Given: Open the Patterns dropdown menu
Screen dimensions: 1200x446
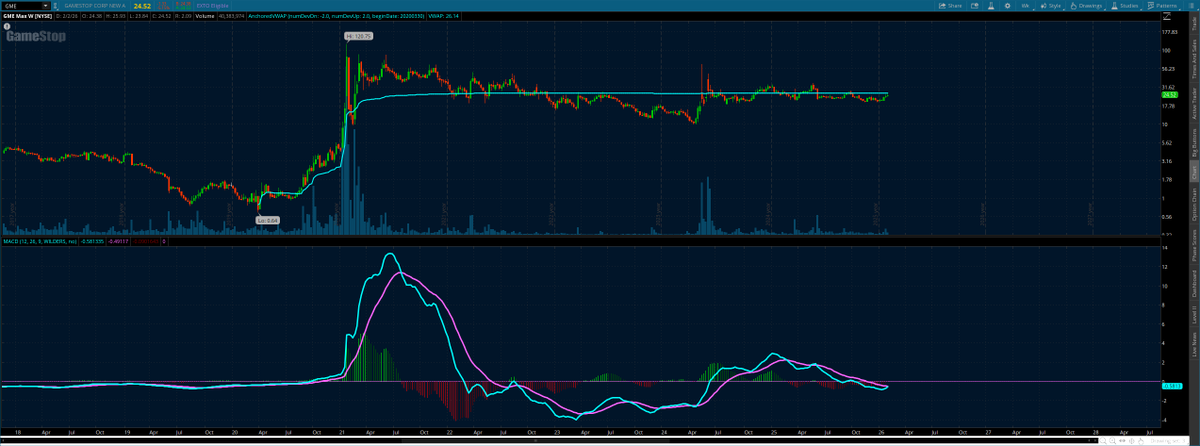Looking at the screenshot, I should (1163, 6).
